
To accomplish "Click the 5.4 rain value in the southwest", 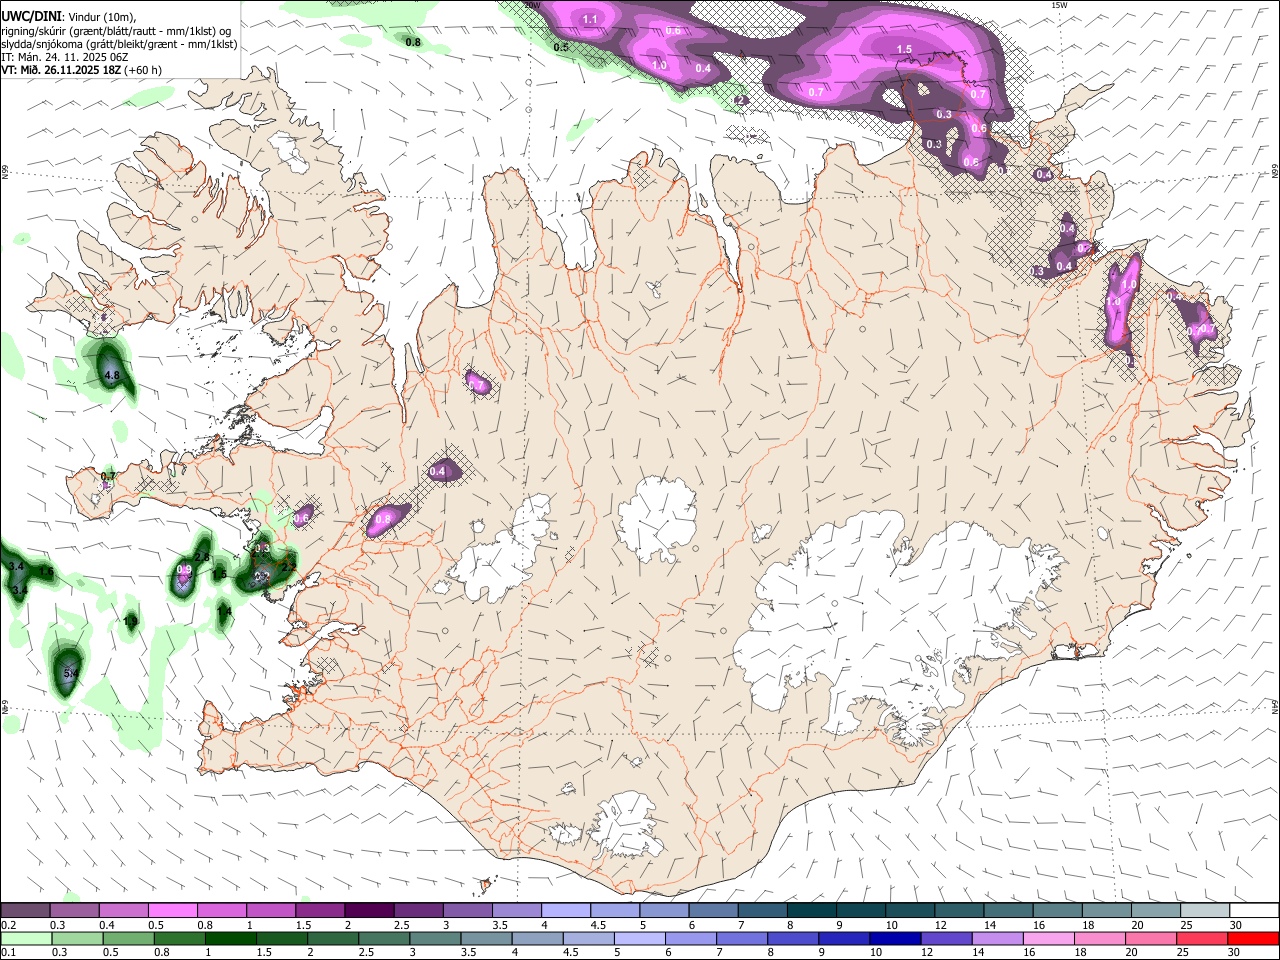I will (x=70, y=674).
